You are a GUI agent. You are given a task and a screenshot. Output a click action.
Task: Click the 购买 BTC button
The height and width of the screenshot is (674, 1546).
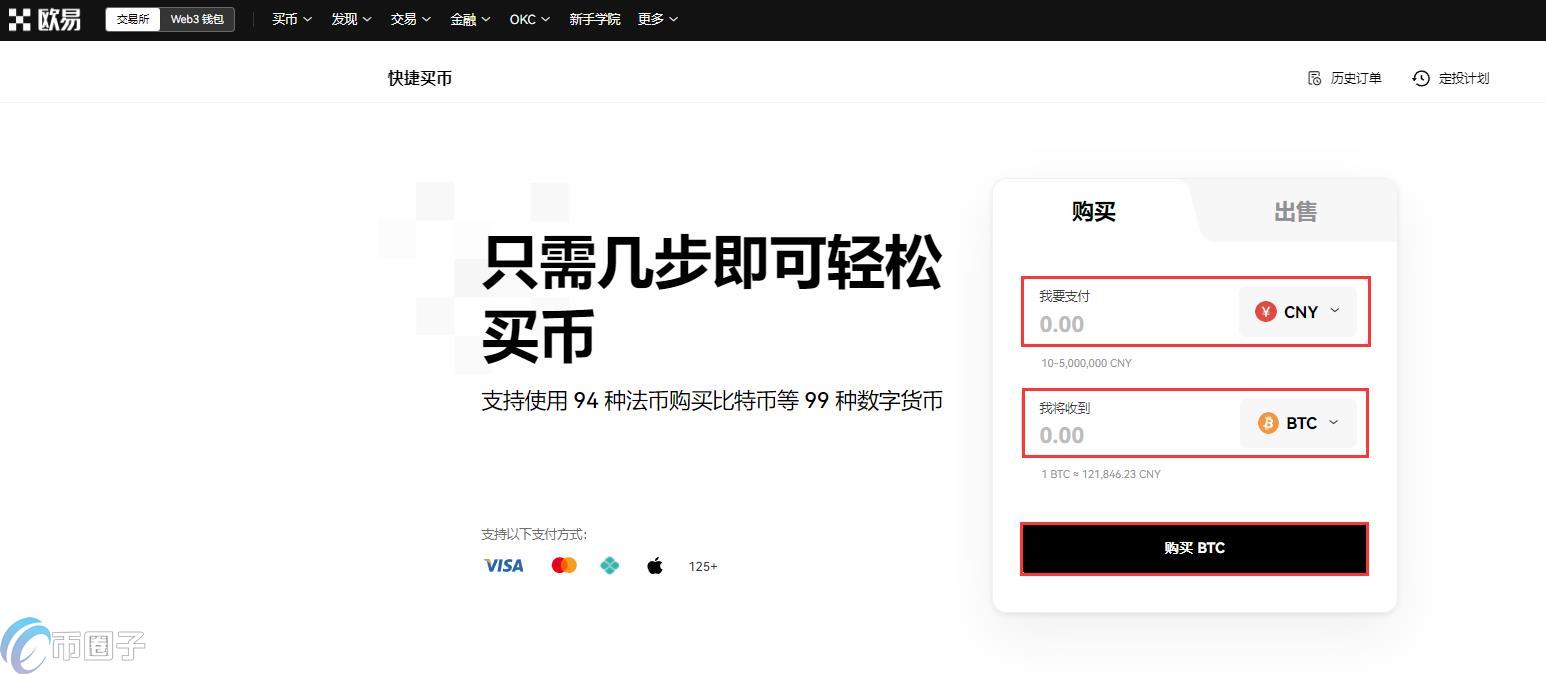pyautogui.click(x=1194, y=548)
